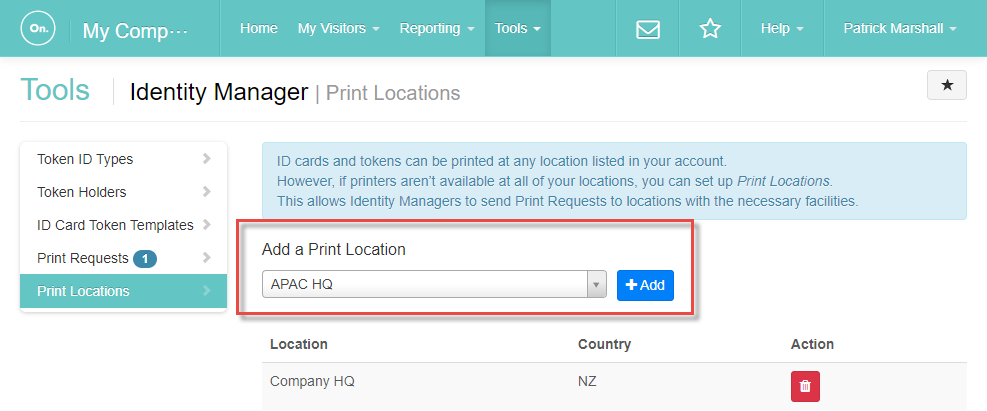The height and width of the screenshot is (411, 987).
Task: Click the My Comp... company name
Action: (x=135, y=30)
